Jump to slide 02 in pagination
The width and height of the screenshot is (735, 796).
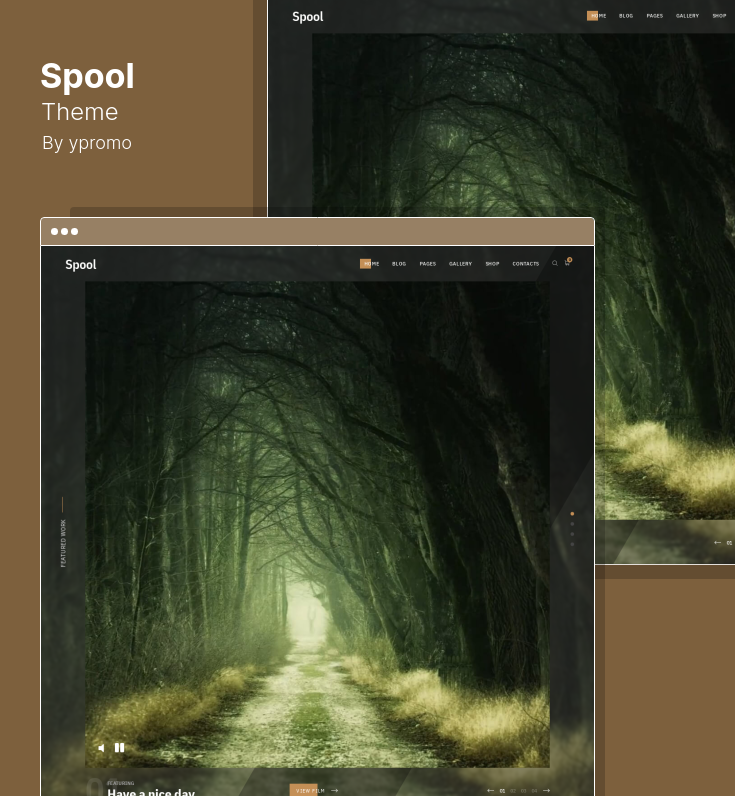(x=513, y=791)
